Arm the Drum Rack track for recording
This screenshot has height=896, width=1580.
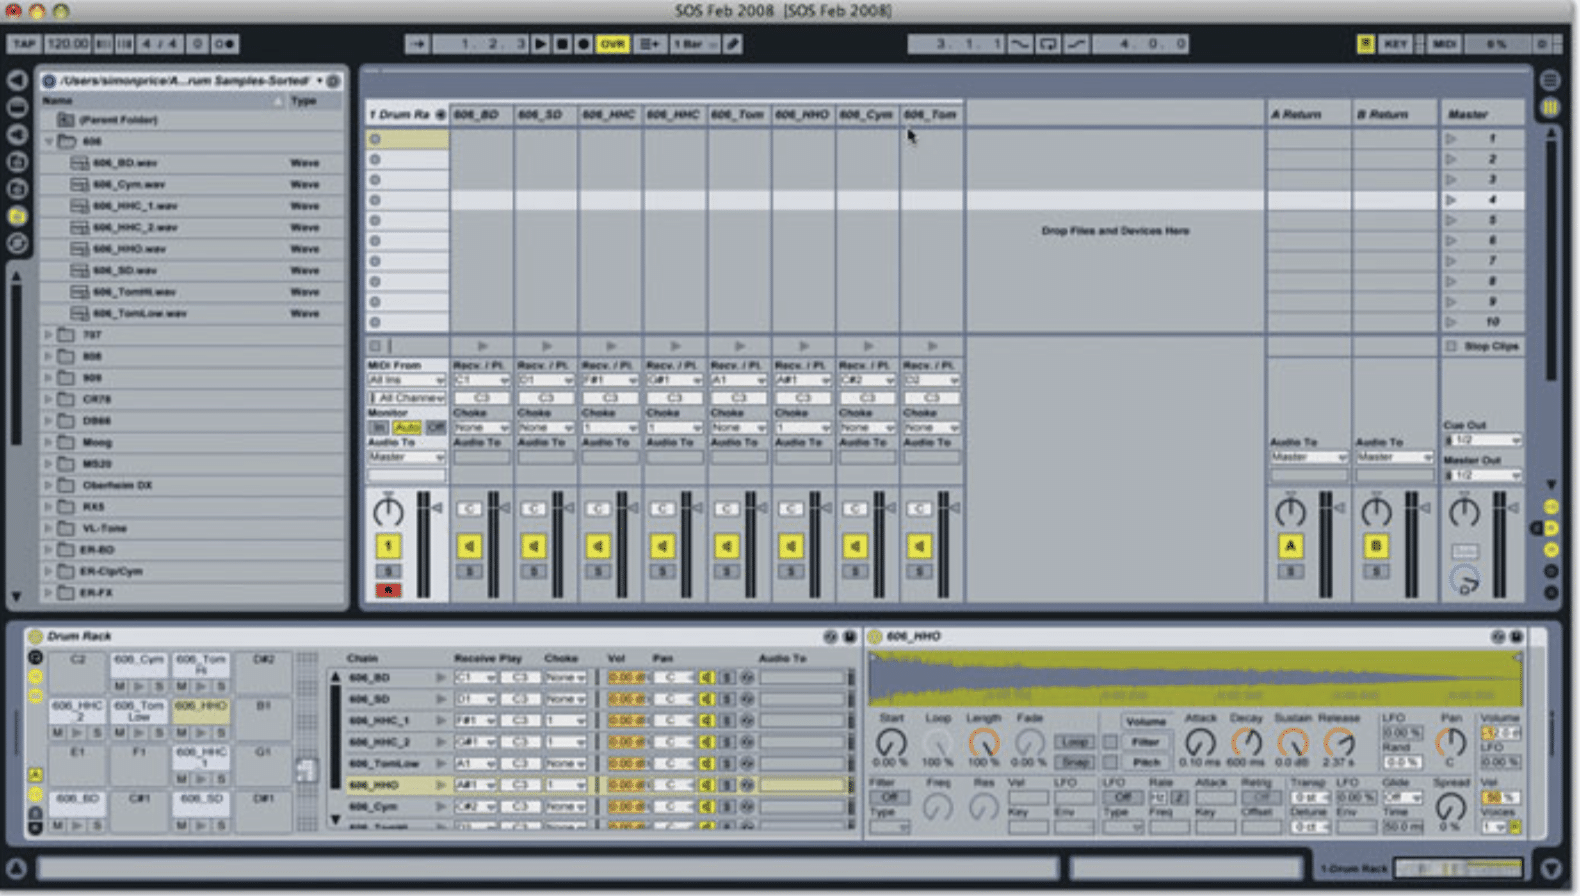(x=388, y=590)
